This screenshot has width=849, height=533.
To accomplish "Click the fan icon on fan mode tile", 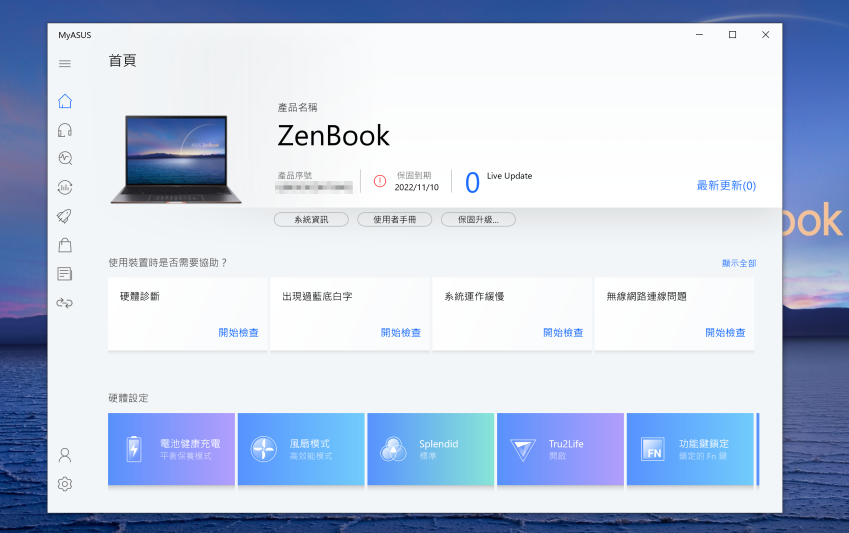I will pyautogui.click(x=264, y=449).
